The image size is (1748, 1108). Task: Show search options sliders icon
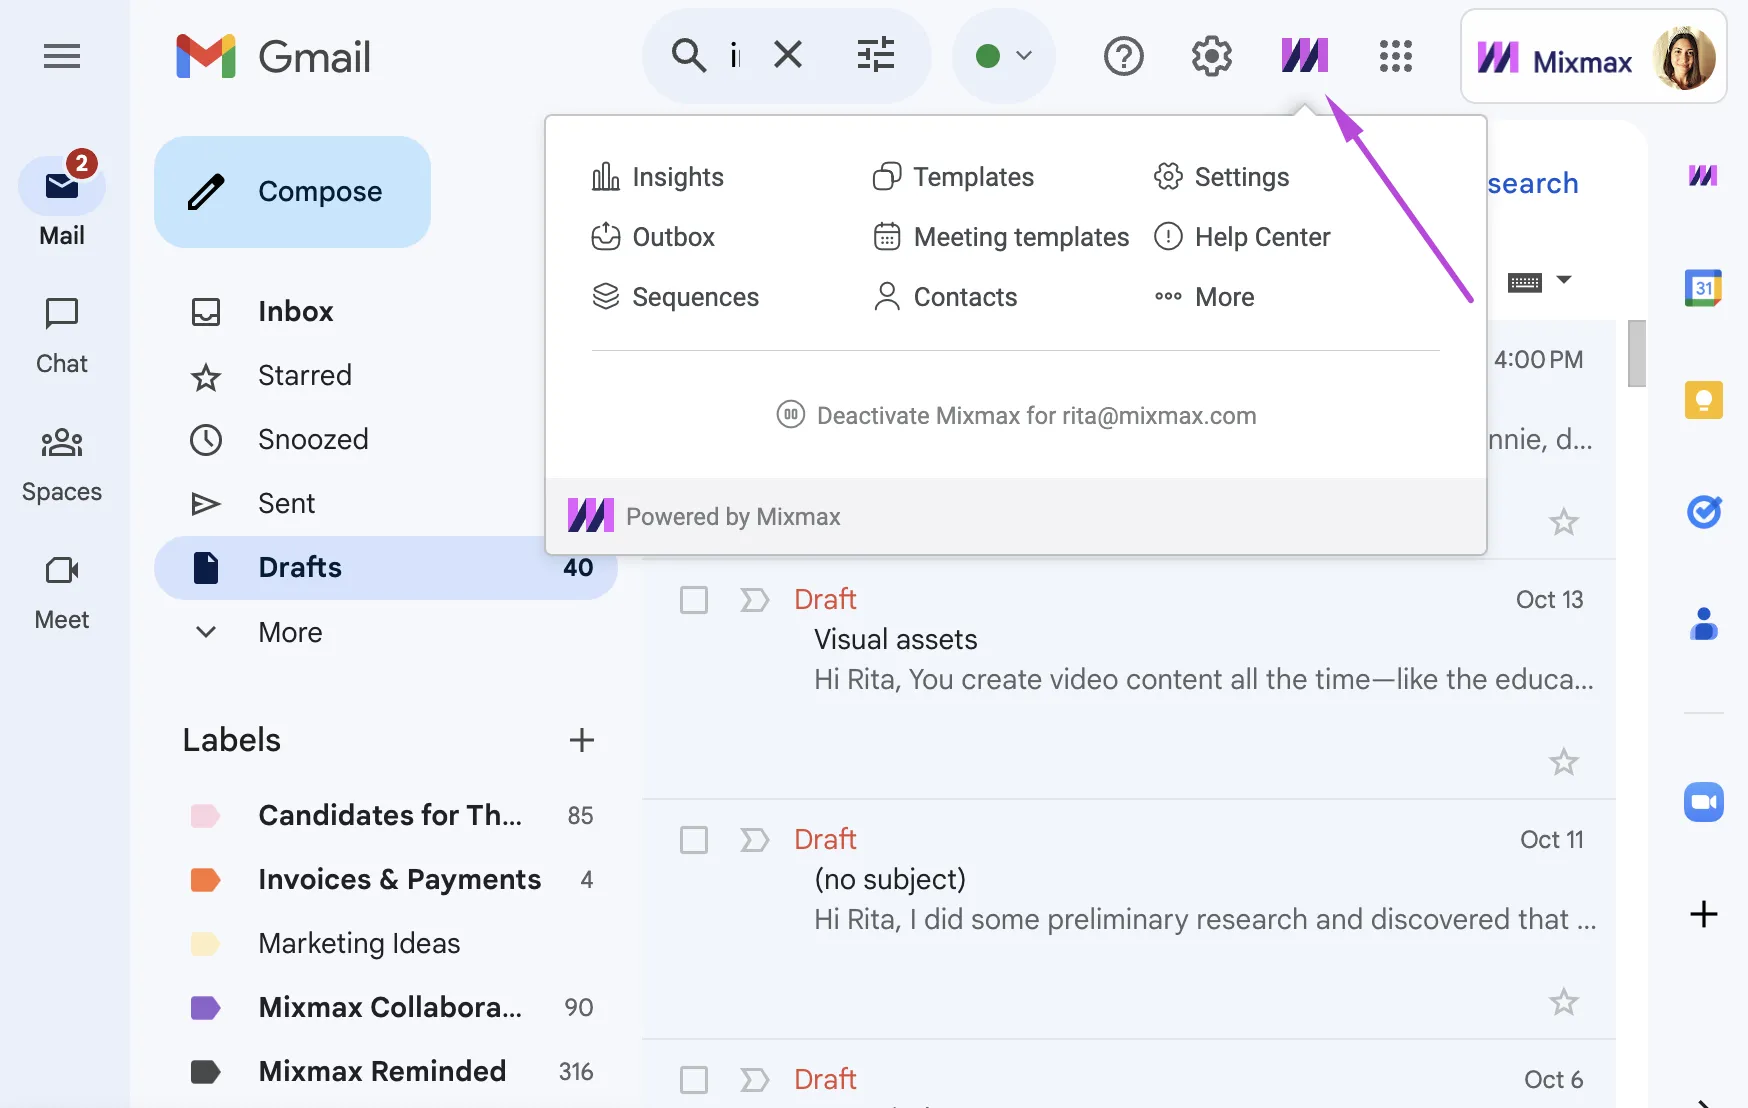click(876, 55)
